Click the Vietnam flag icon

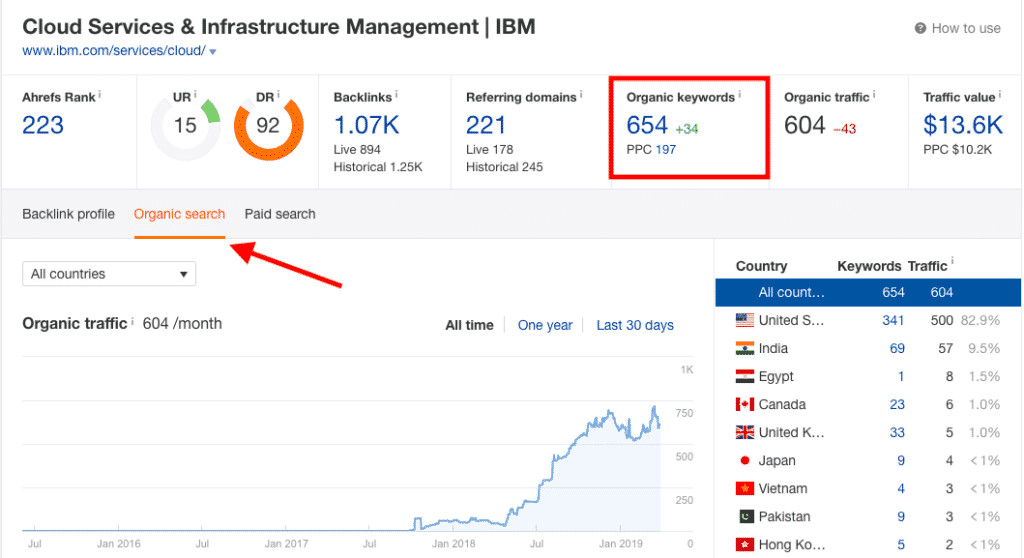744,489
